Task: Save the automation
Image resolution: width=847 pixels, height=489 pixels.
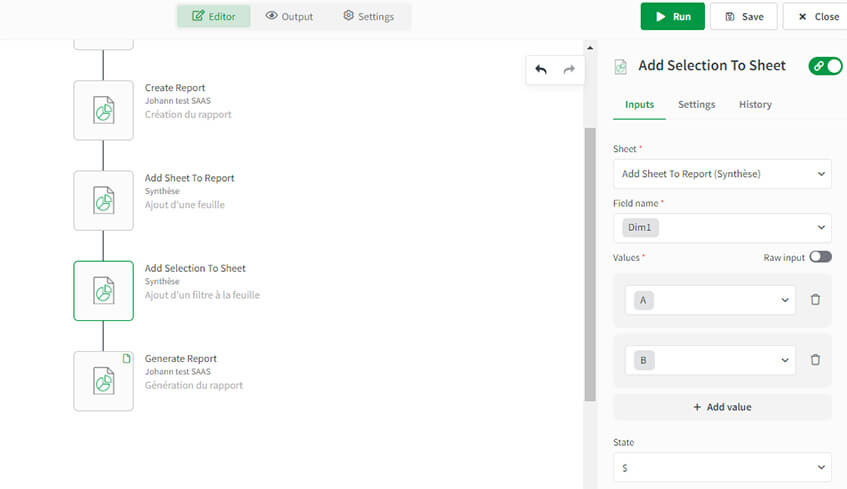Action: click(743, 16)
